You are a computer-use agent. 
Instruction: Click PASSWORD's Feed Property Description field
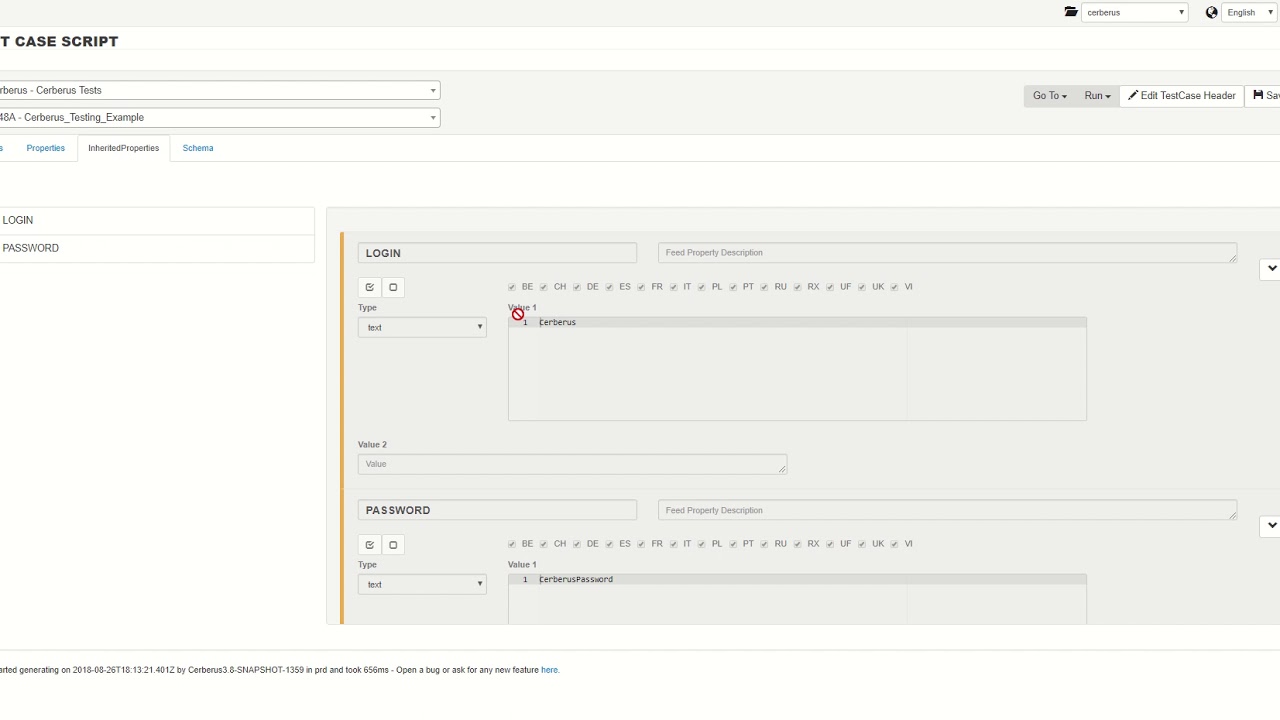947,510
